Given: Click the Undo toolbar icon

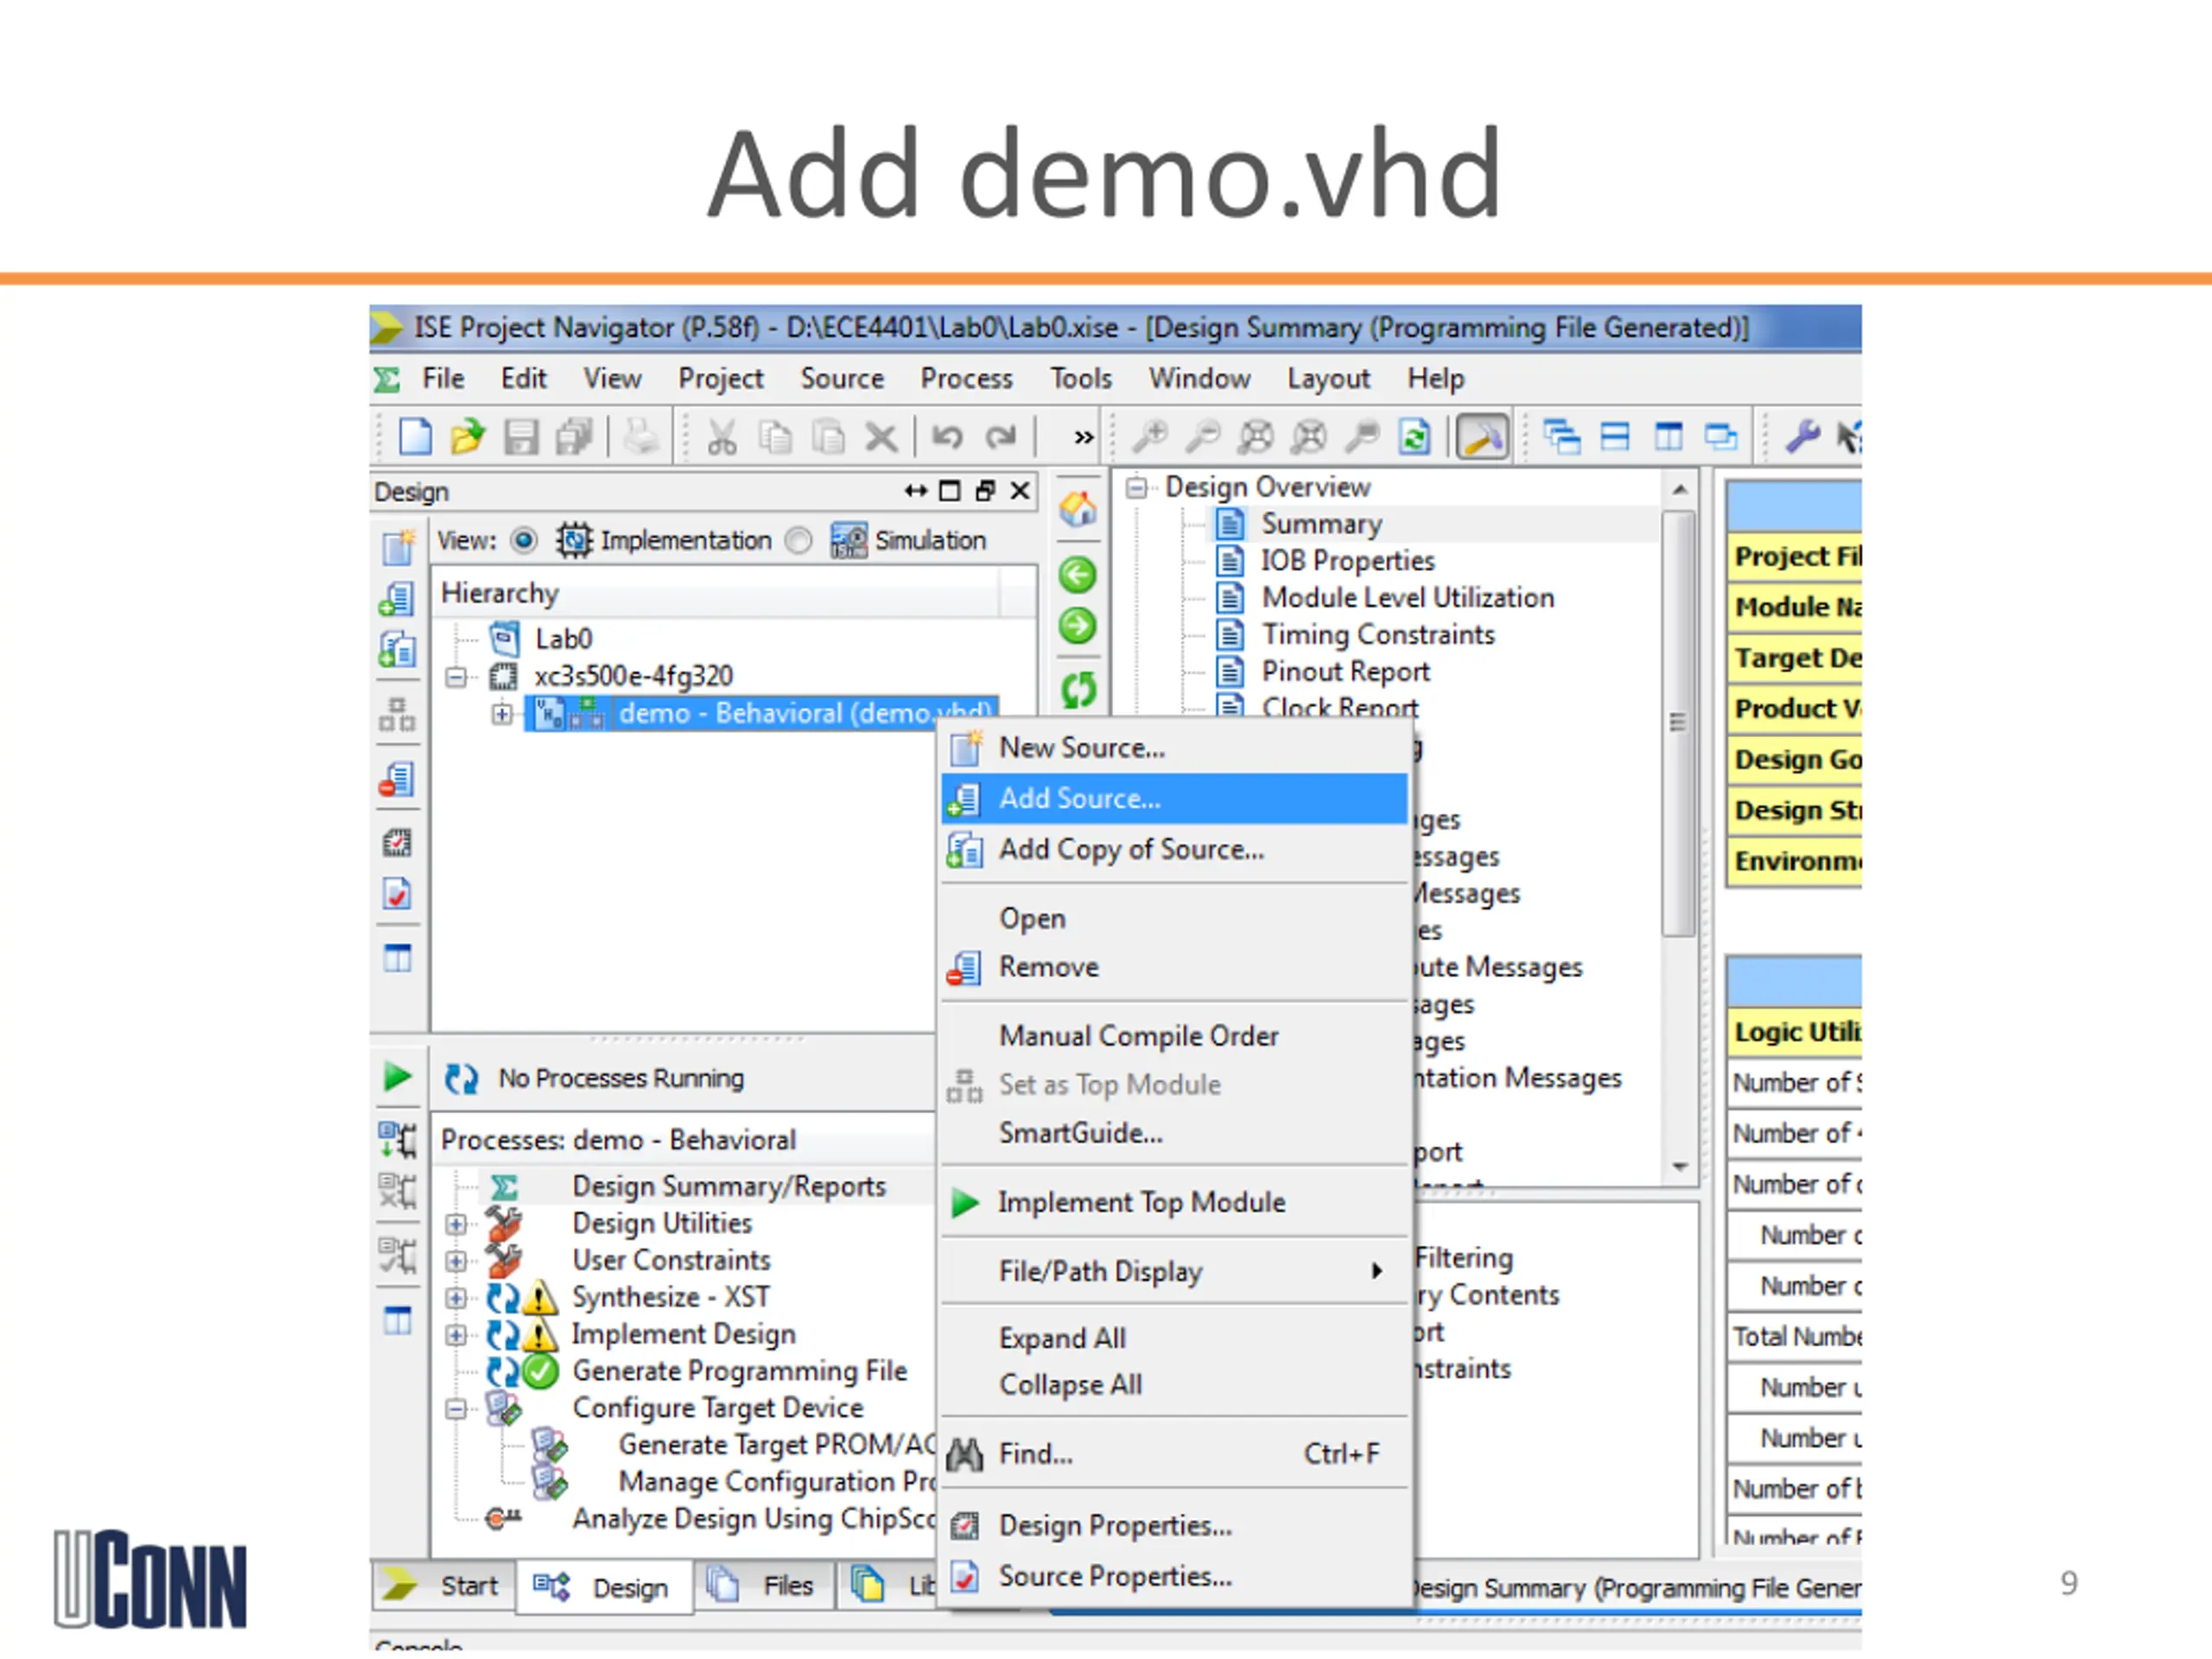Looking at the screenshot, I should coord(947,437).
